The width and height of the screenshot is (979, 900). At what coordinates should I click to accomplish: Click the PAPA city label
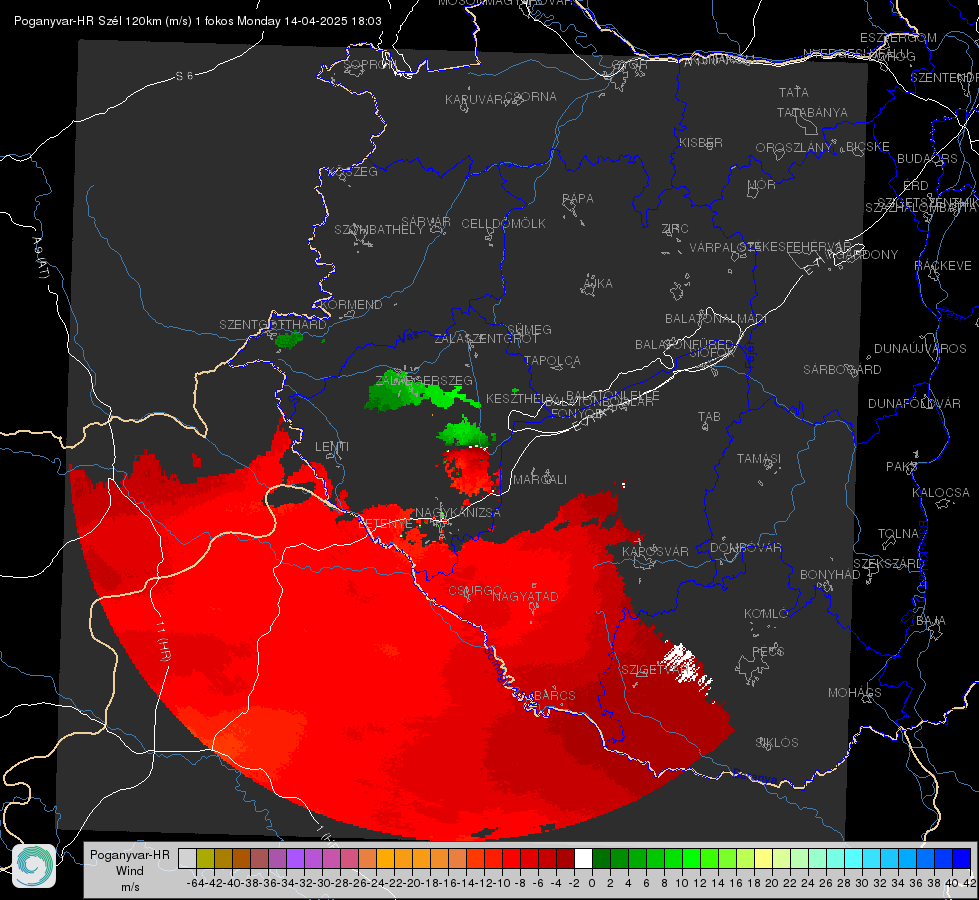(578, 199)
